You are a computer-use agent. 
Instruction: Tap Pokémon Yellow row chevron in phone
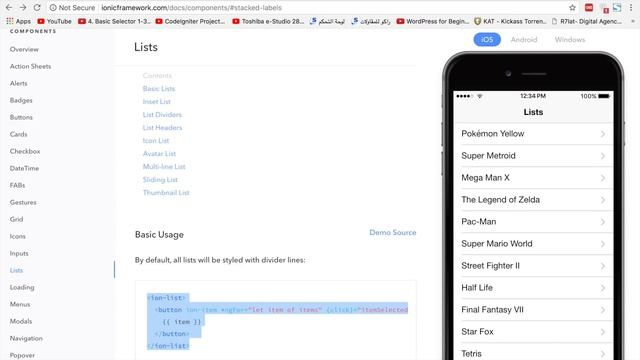602,134
